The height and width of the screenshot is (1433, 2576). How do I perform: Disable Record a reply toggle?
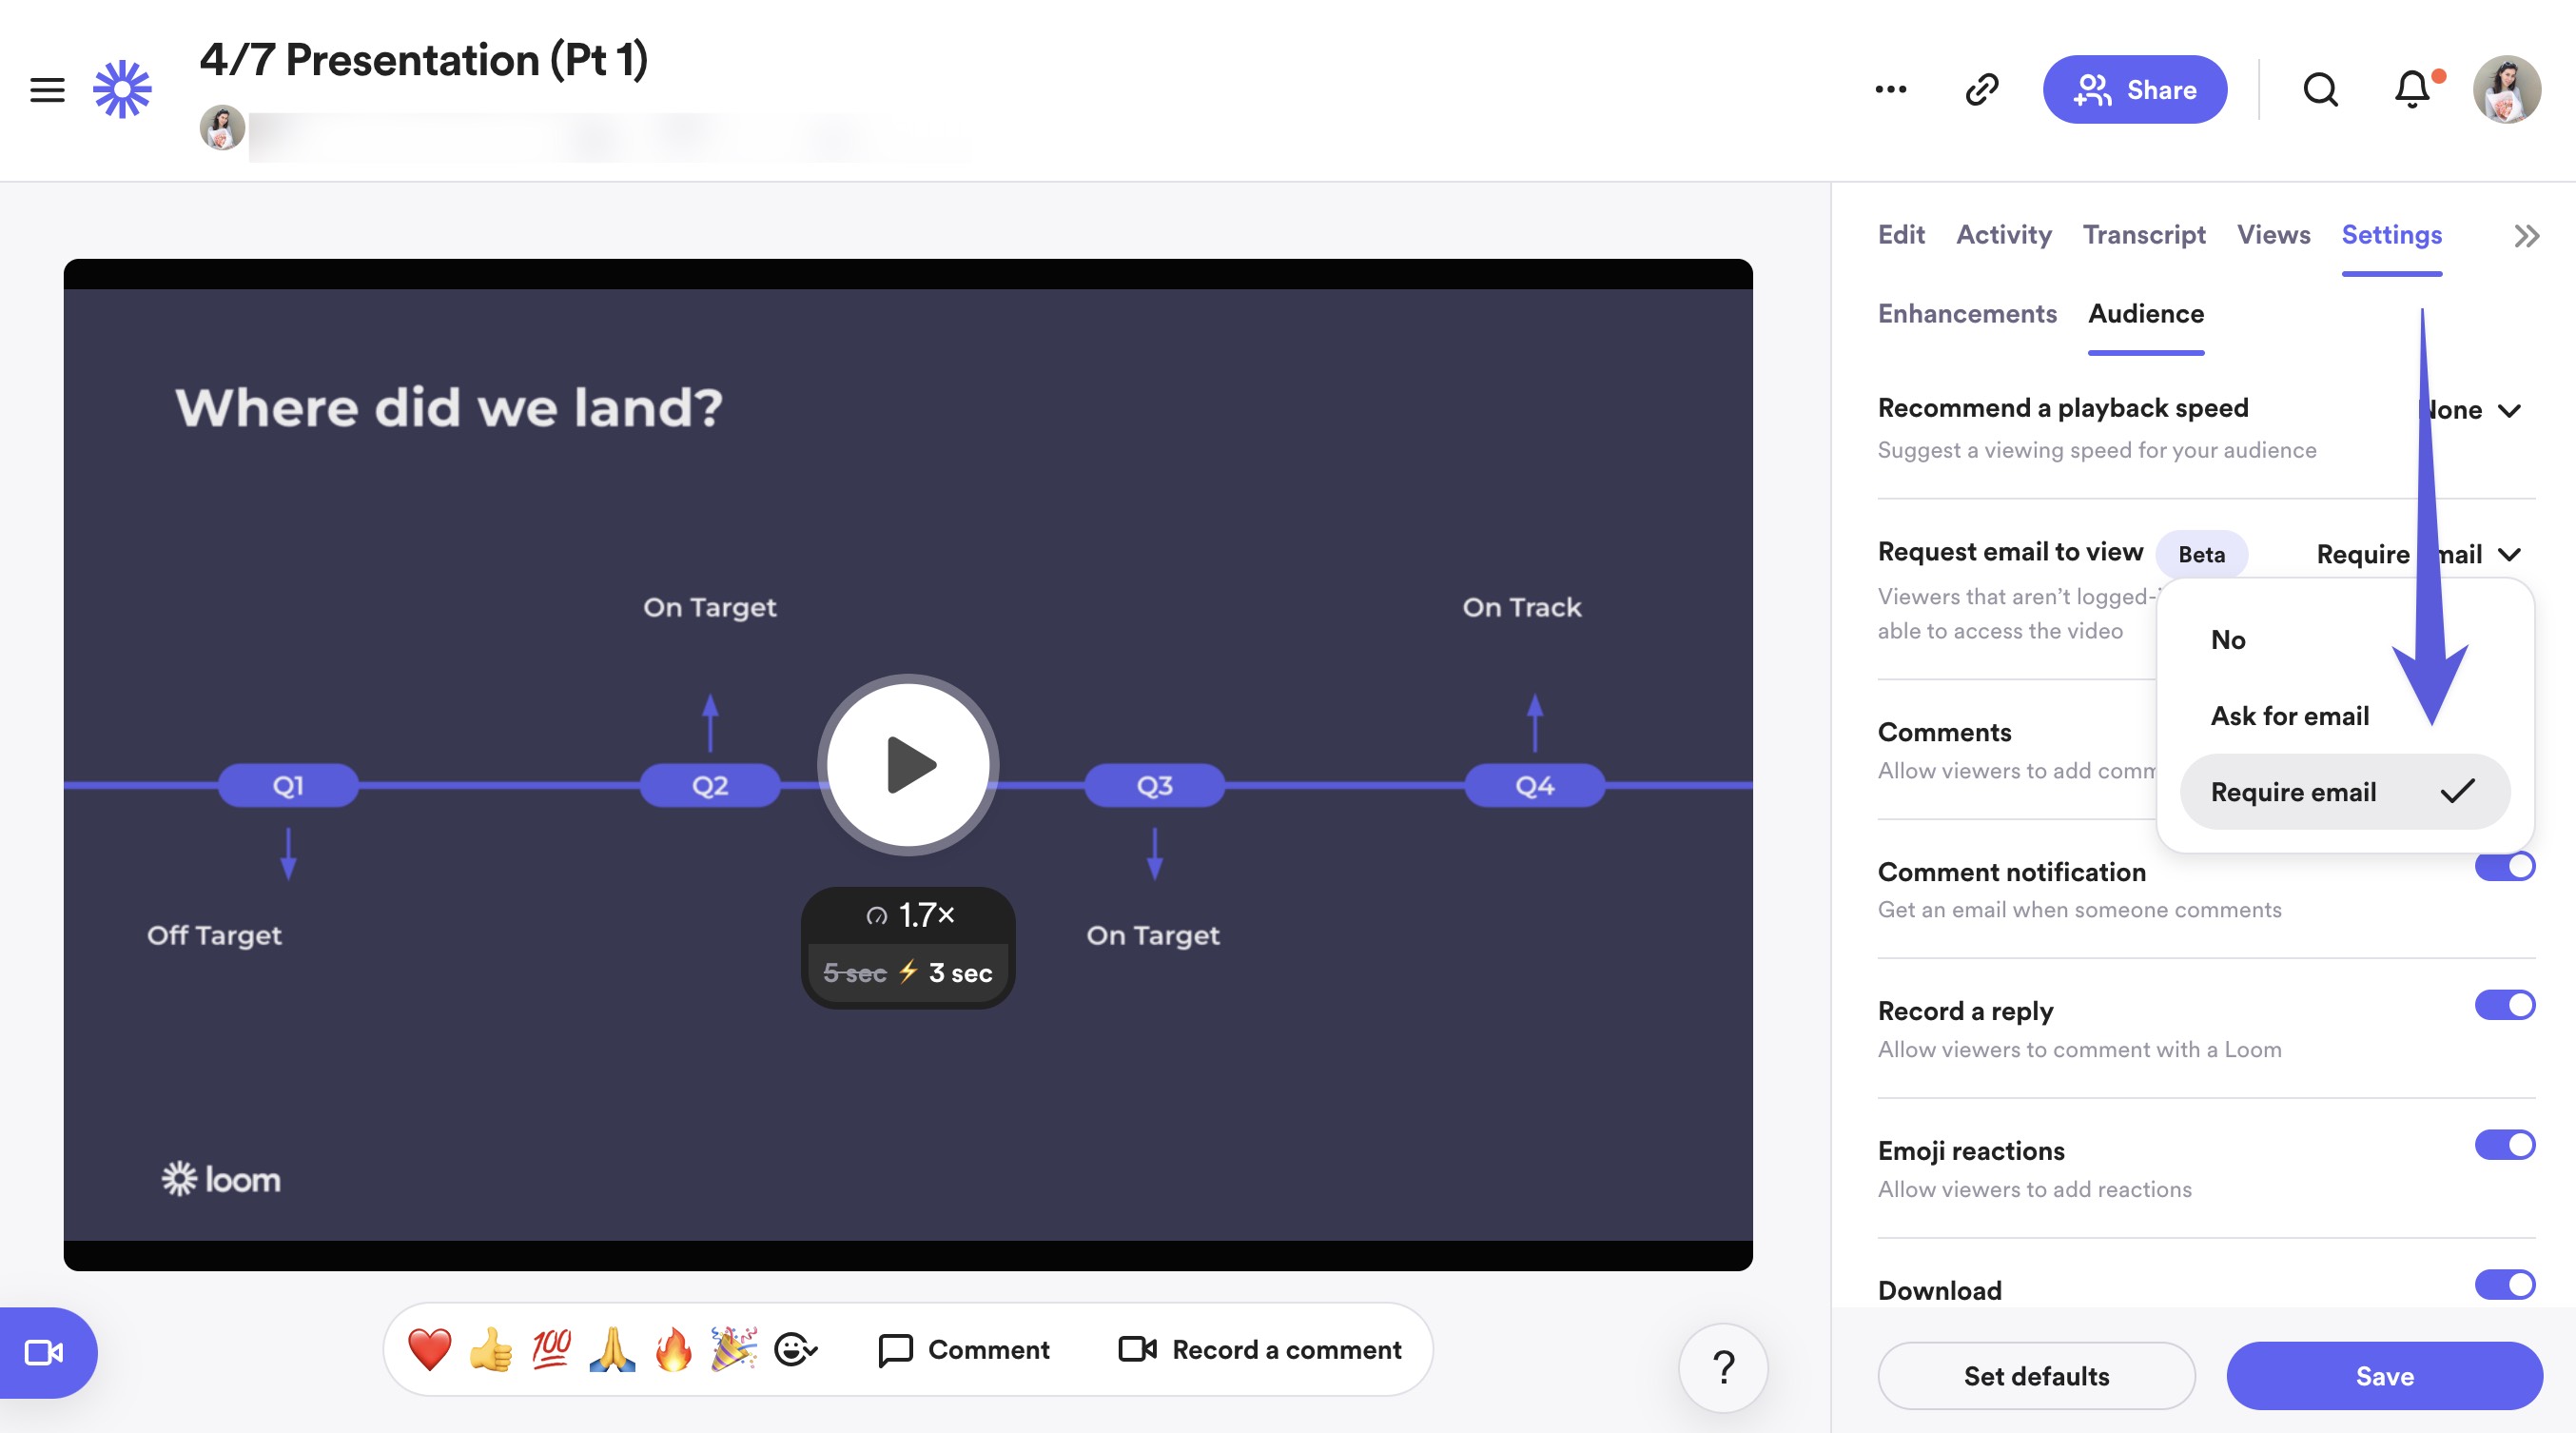[x=2504, y=1005]
